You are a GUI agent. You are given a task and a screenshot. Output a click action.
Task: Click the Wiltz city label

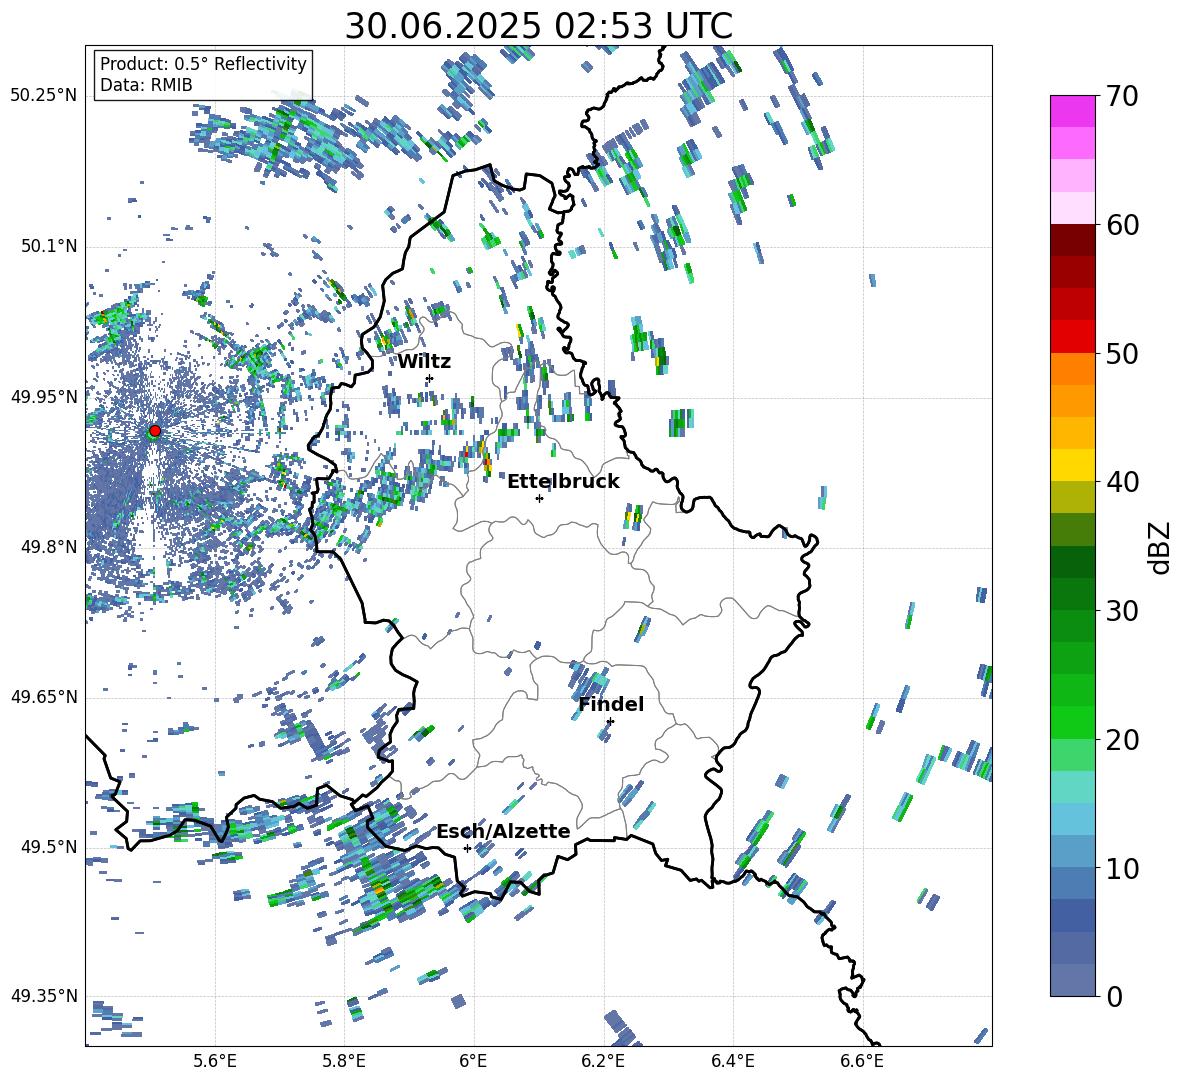pyautogui.click(x=424, y=362)
